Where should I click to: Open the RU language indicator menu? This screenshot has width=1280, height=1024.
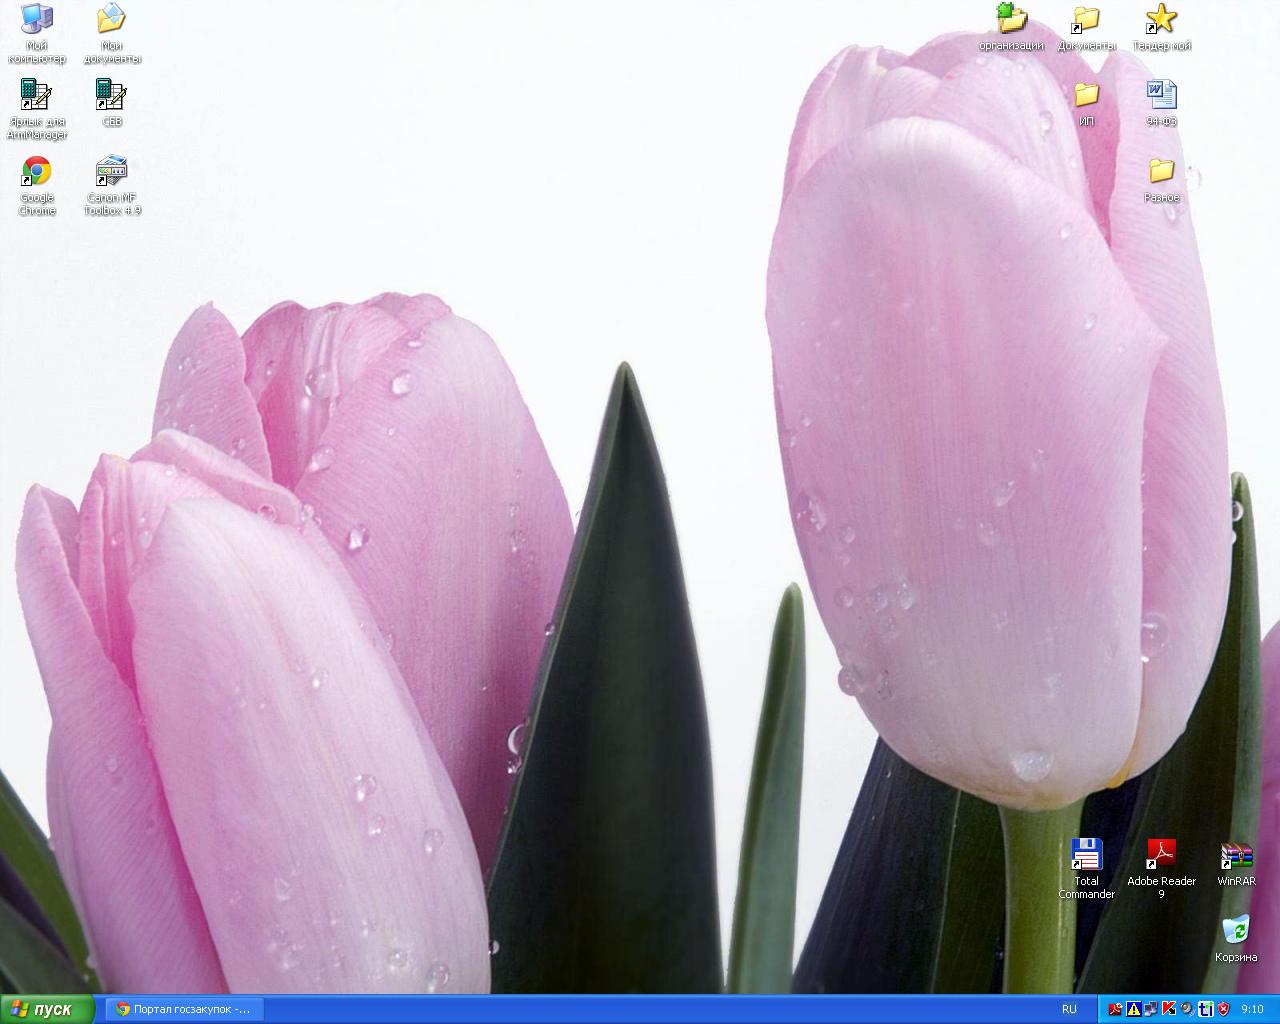point(1069,1009)
